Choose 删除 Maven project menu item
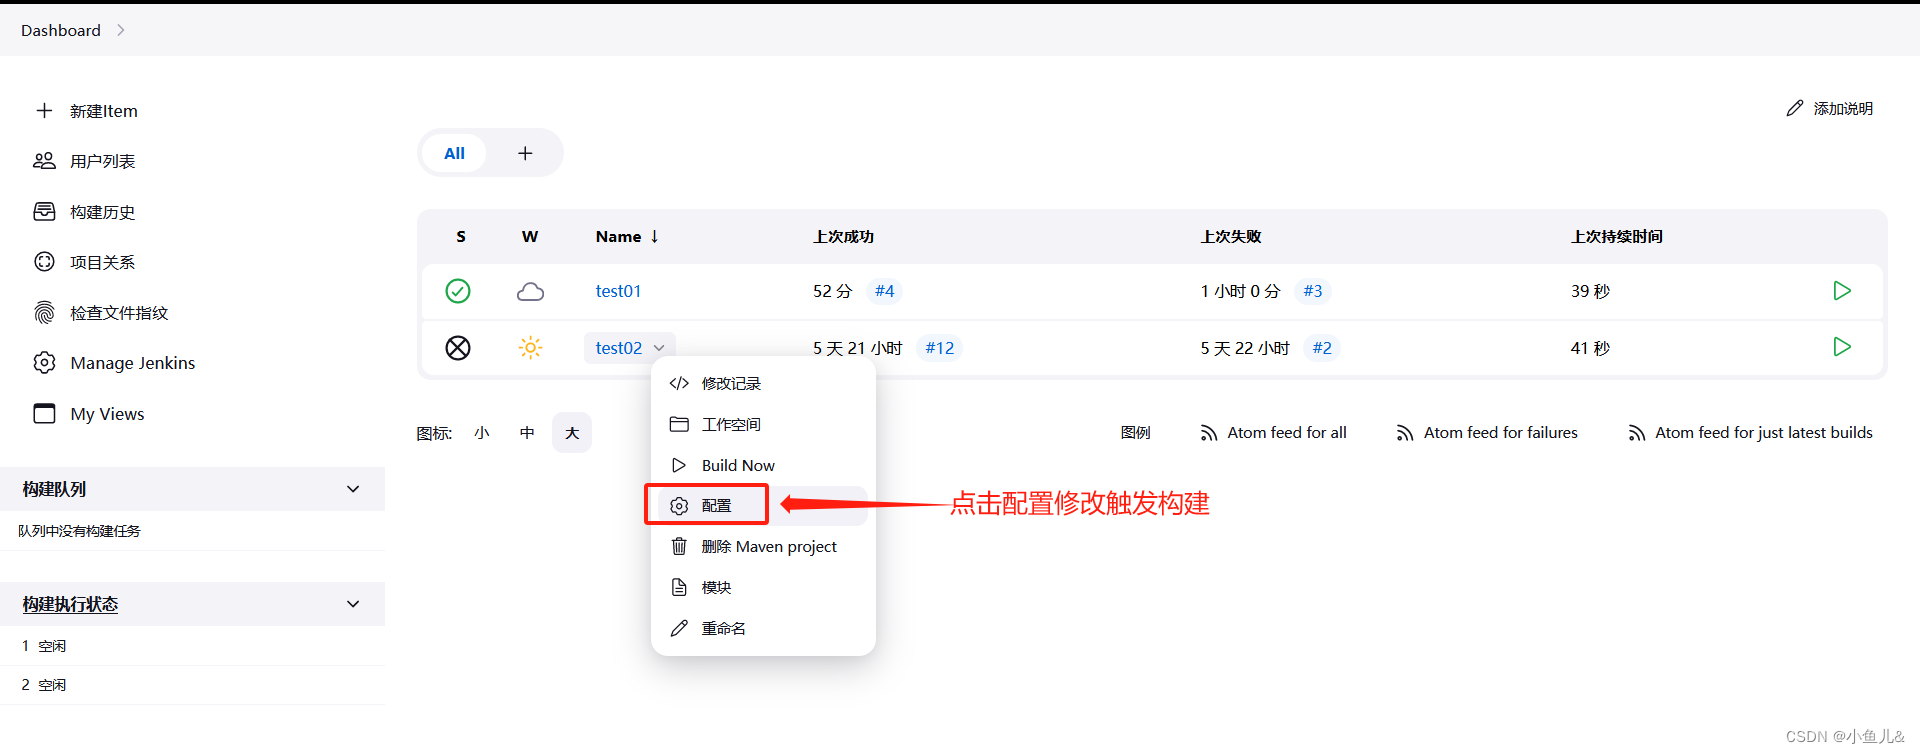 point(763,546)
